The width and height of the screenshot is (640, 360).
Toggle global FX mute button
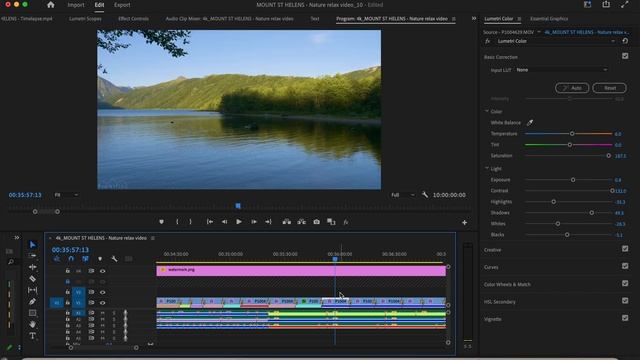(346, 222)
